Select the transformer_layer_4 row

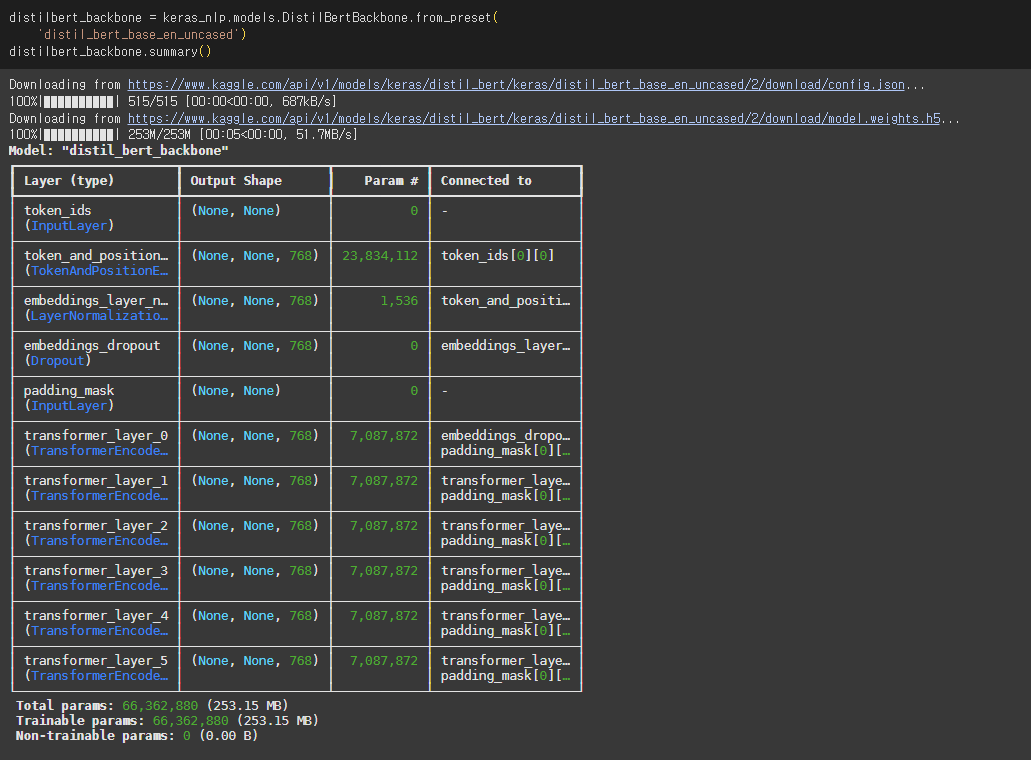pos(297,624)
